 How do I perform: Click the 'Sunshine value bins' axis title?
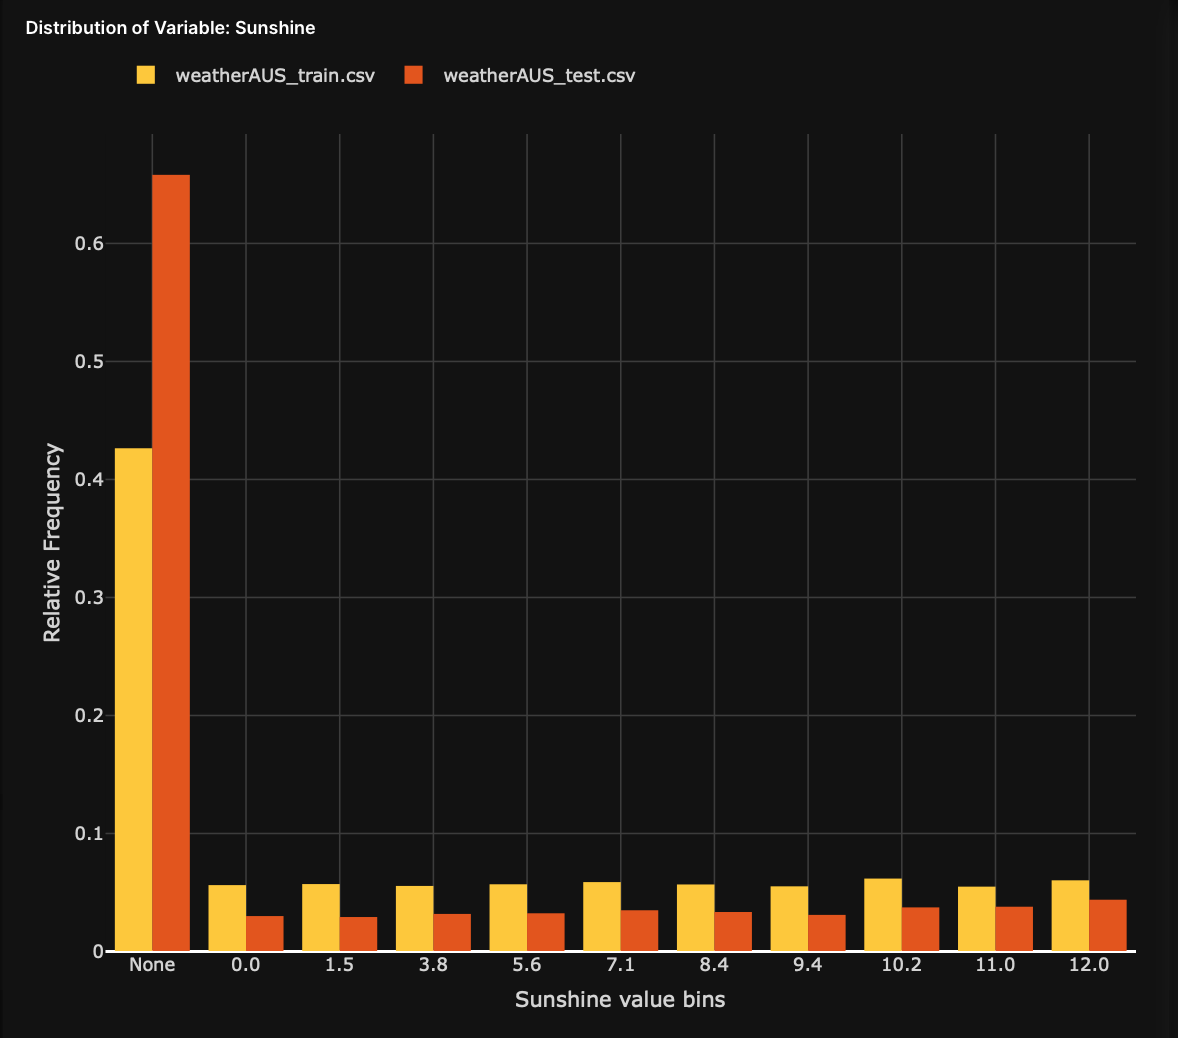coord(620,999)
